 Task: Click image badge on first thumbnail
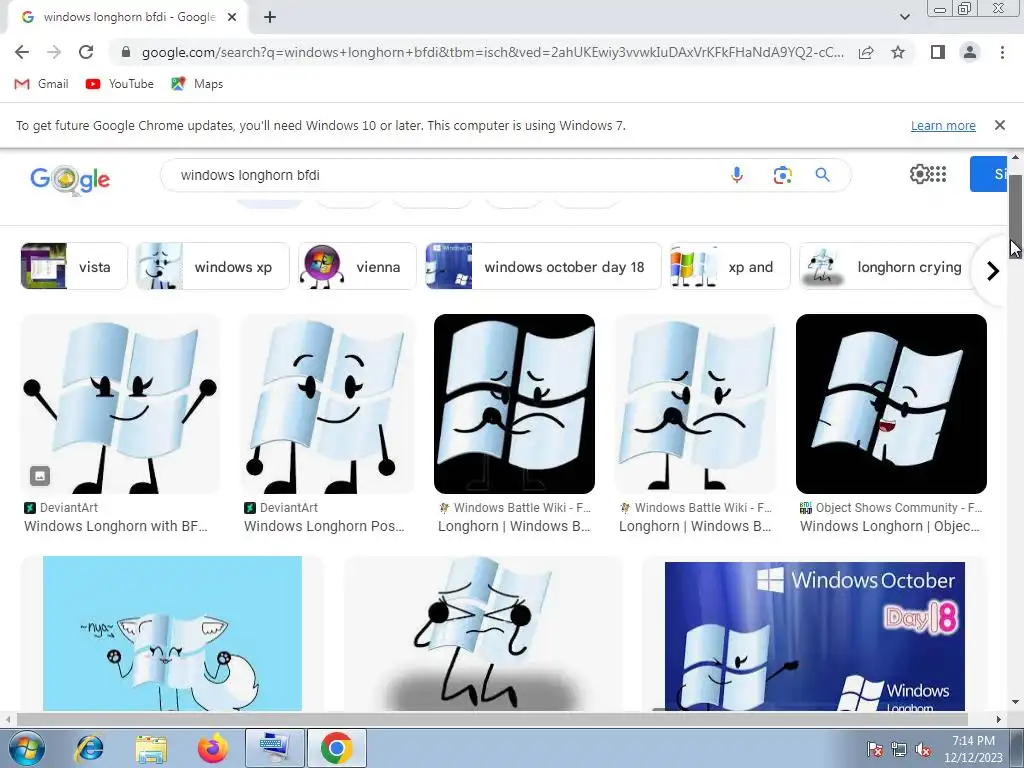(x=40, y=475)
